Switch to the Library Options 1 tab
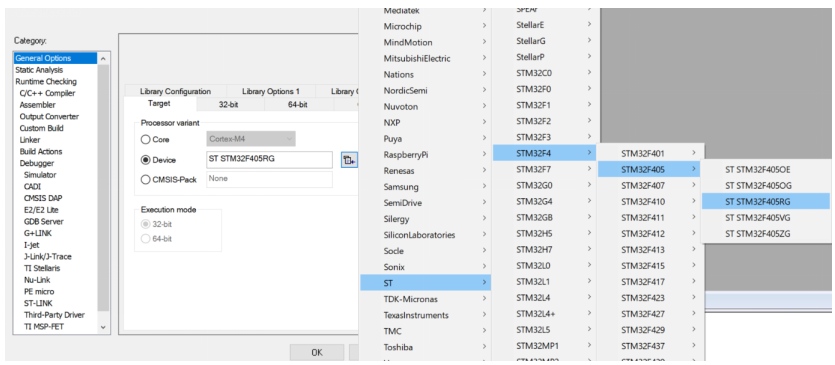The width and height of the screenshot is (835, 365). point(271,91)
